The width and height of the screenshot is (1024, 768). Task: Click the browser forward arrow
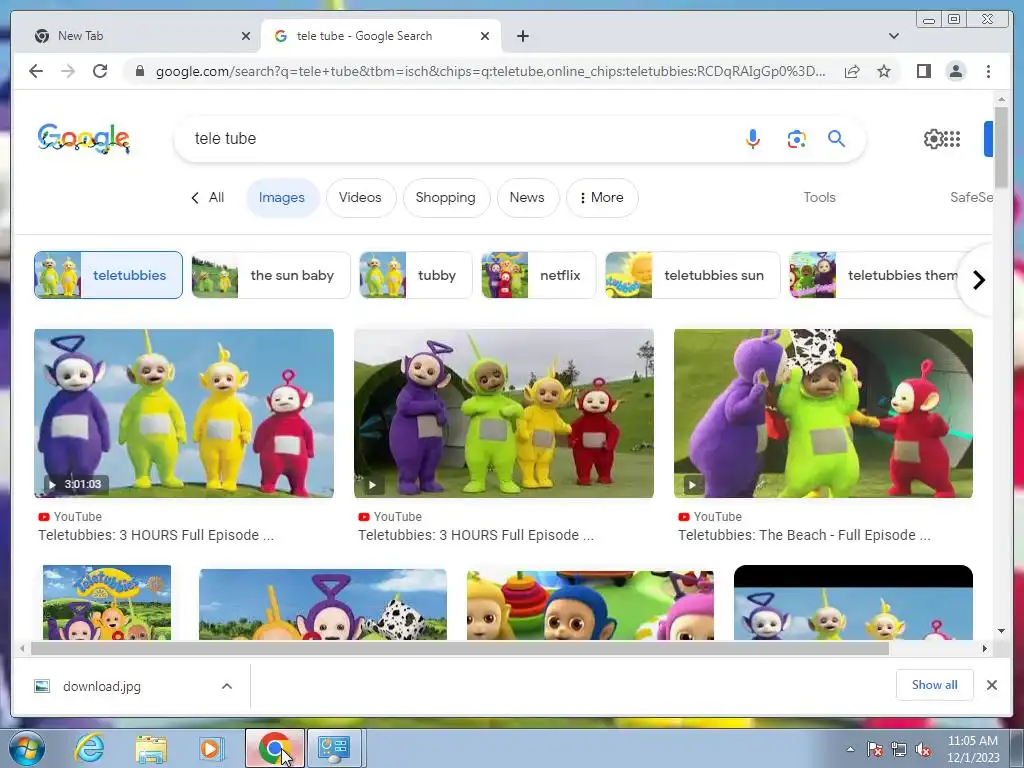point(68,71)
